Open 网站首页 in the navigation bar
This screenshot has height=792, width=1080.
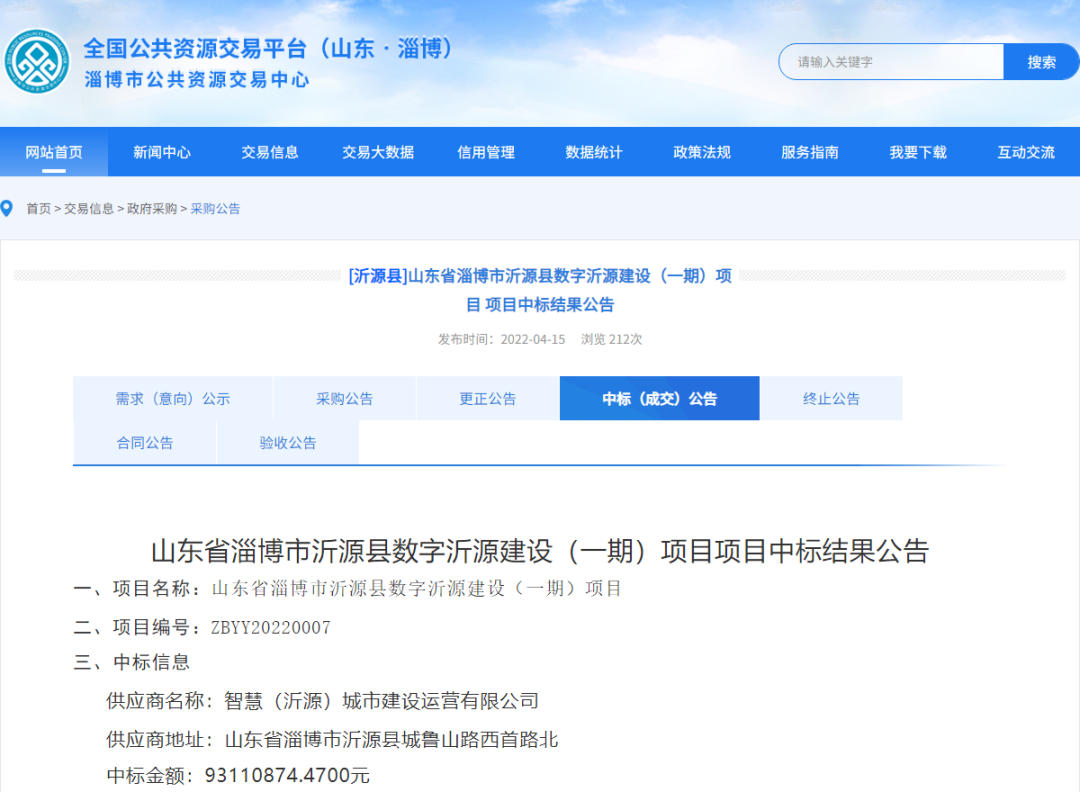coord(54,152)
